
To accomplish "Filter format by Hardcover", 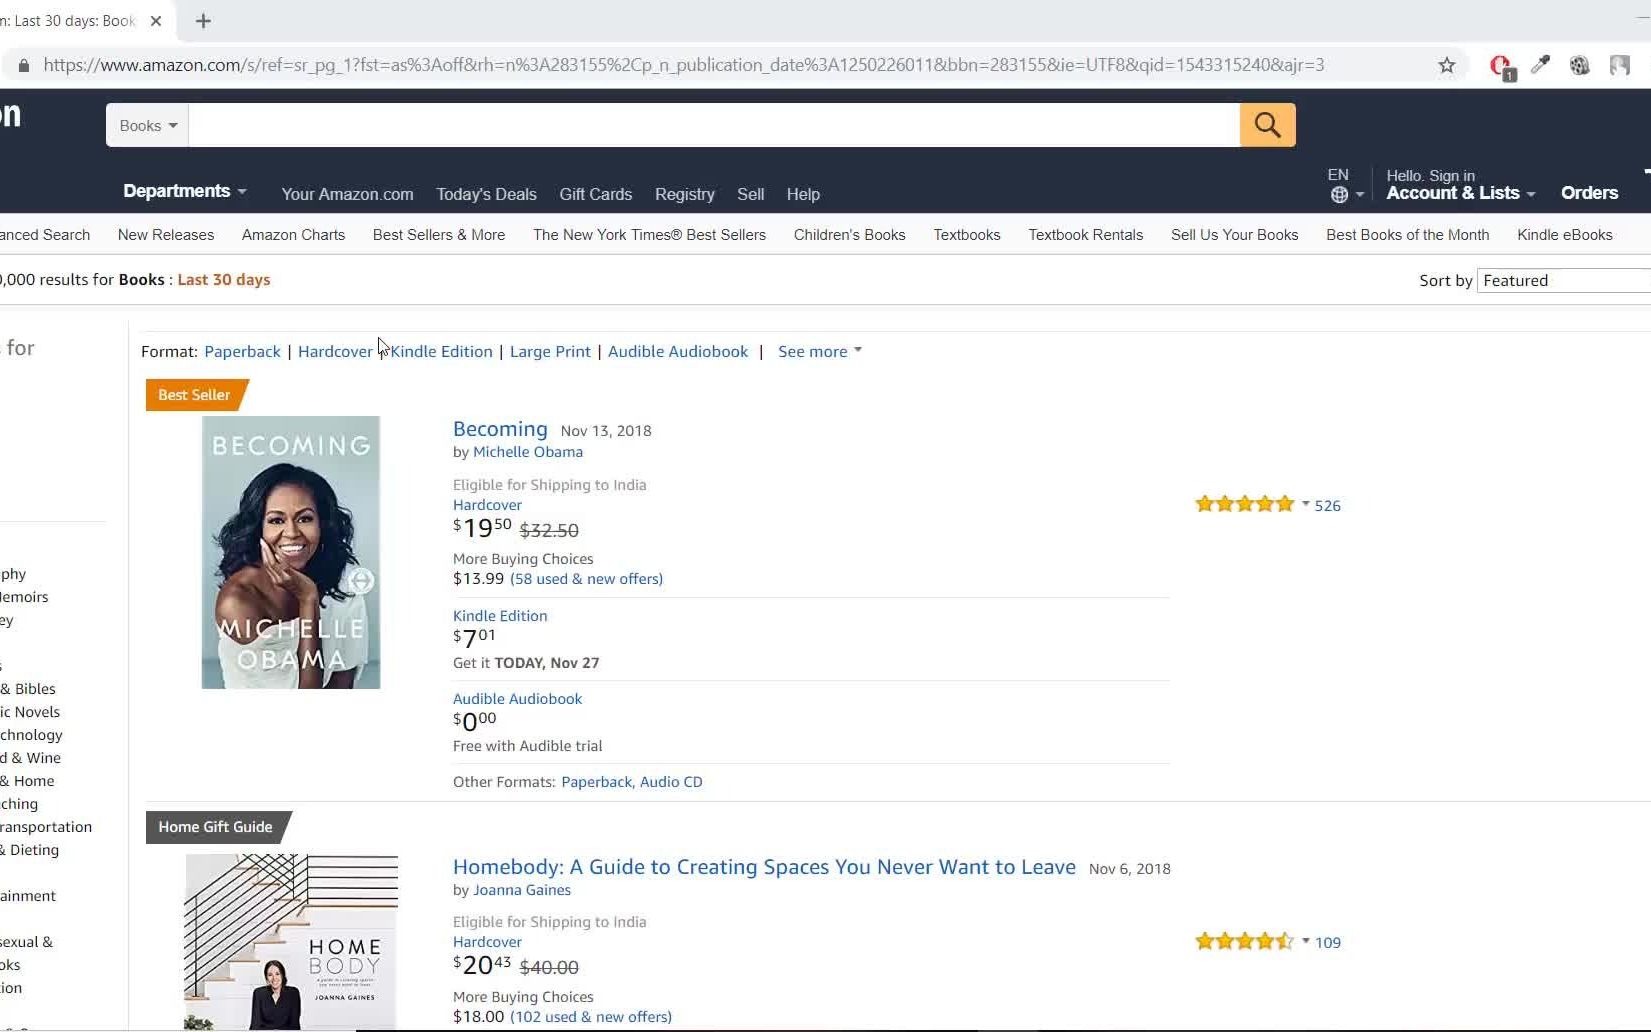I will pos(335,351).
